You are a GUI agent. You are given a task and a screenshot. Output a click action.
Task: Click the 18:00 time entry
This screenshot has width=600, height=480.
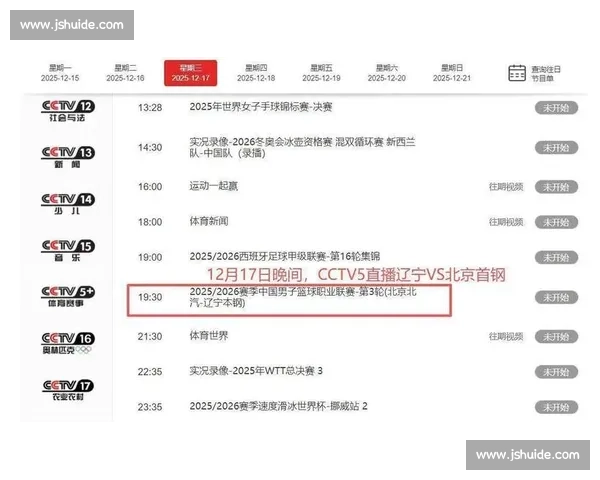point(150,222)
